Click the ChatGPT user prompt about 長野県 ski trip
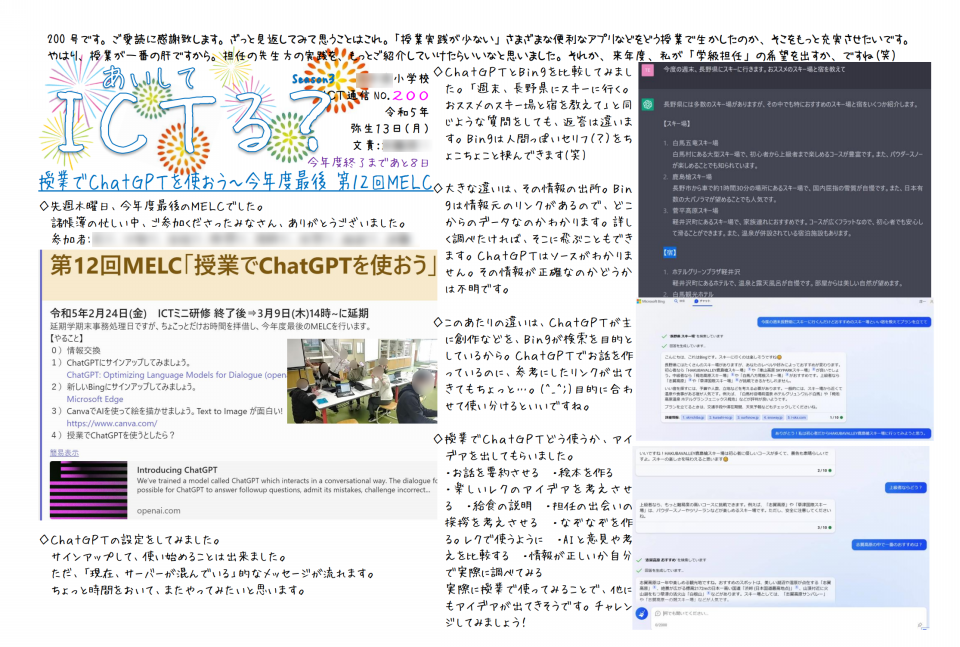The width and height of the screenshot is (960, 647). [x=754, y=70]
